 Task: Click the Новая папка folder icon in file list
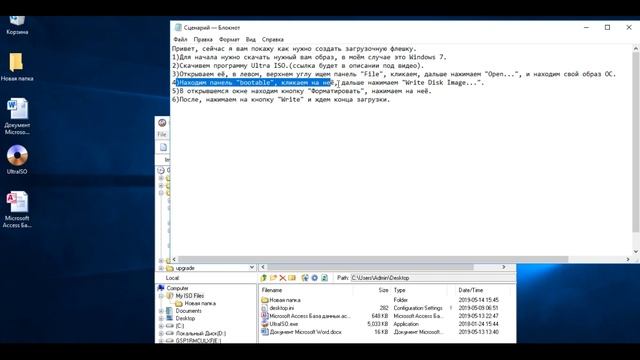264,300
